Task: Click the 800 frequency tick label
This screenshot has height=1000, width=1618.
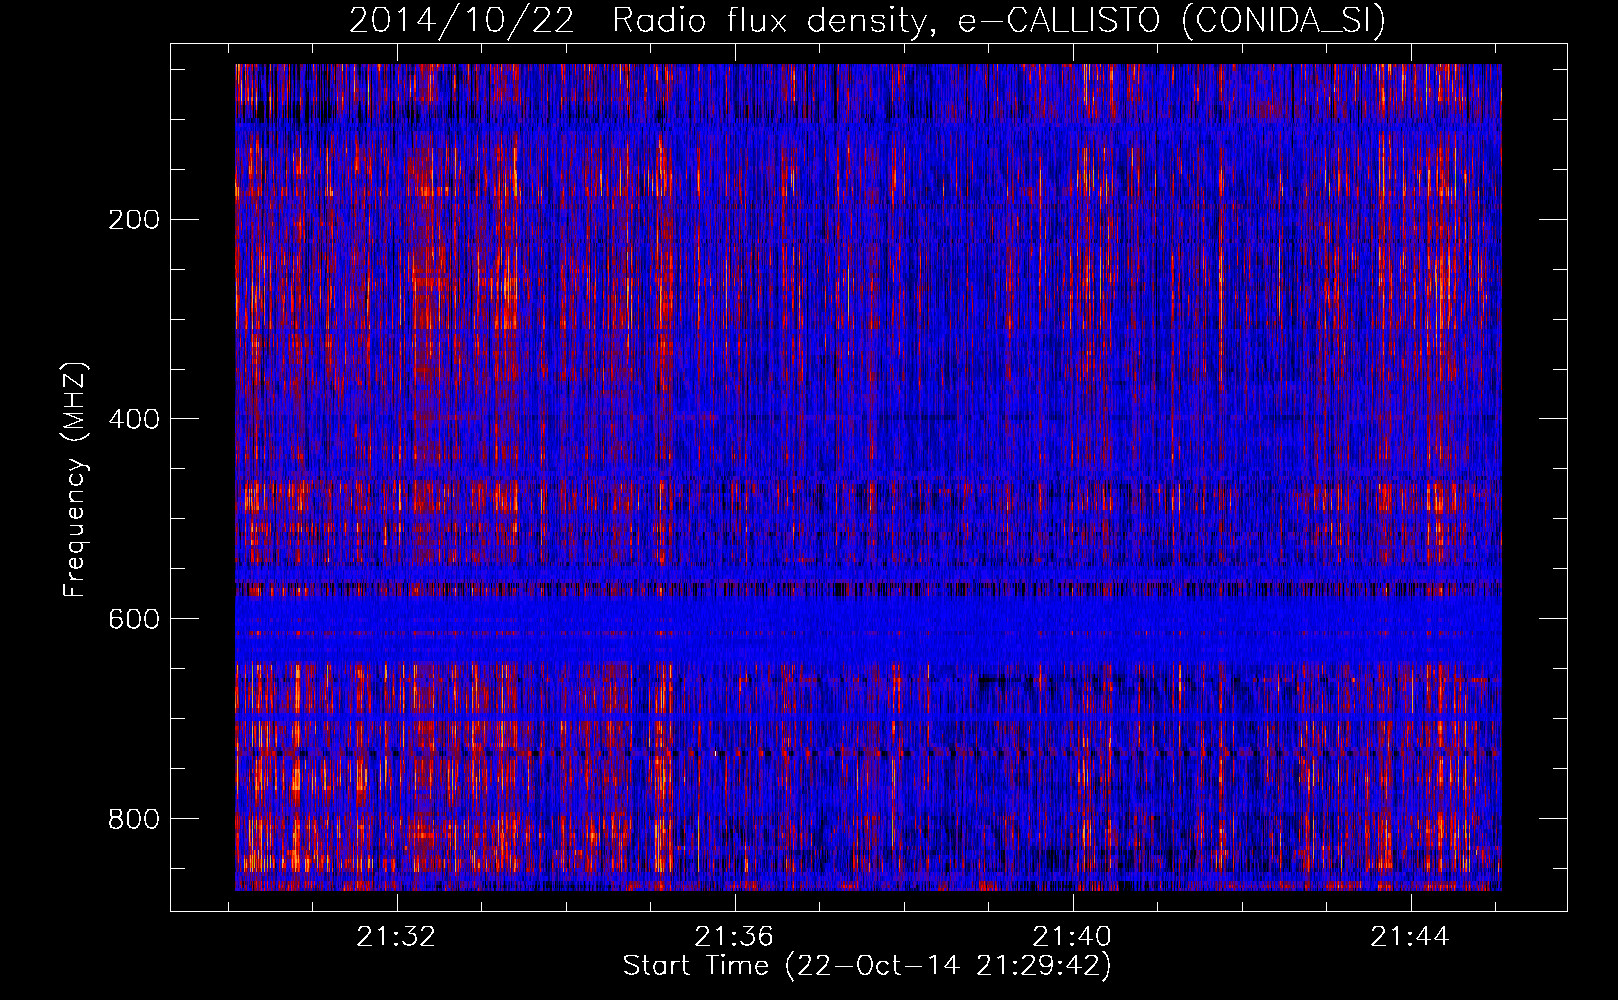Action: (x=134, y=819)
